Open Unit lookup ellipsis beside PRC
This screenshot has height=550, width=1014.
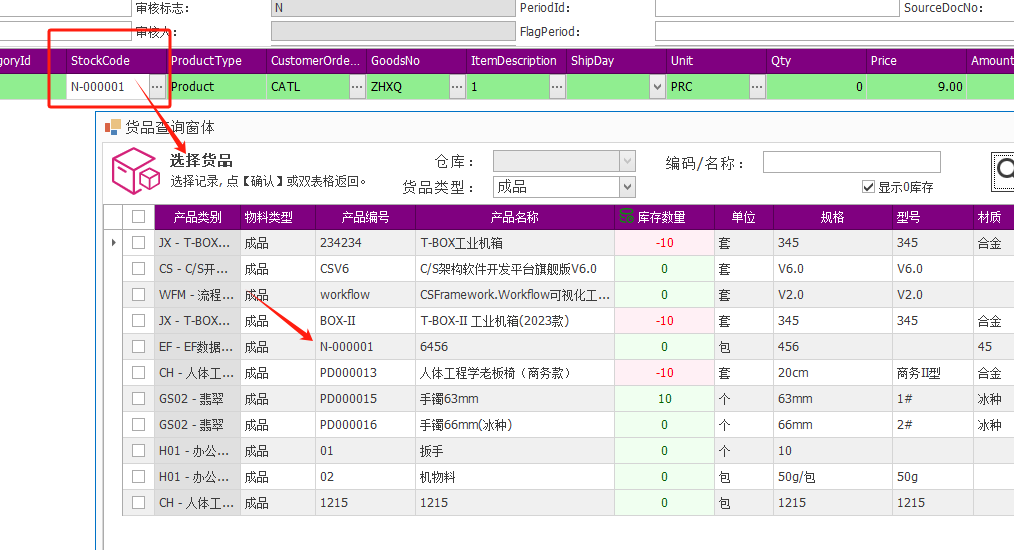tap(757, 87)
